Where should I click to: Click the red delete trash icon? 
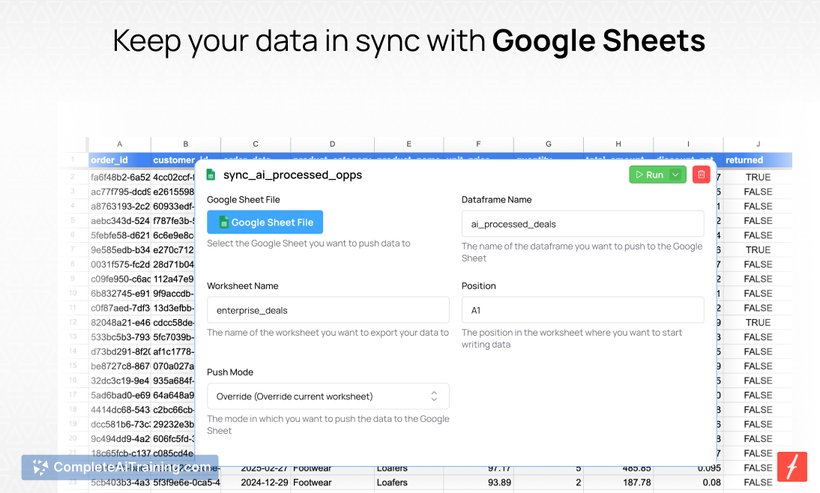701,175
